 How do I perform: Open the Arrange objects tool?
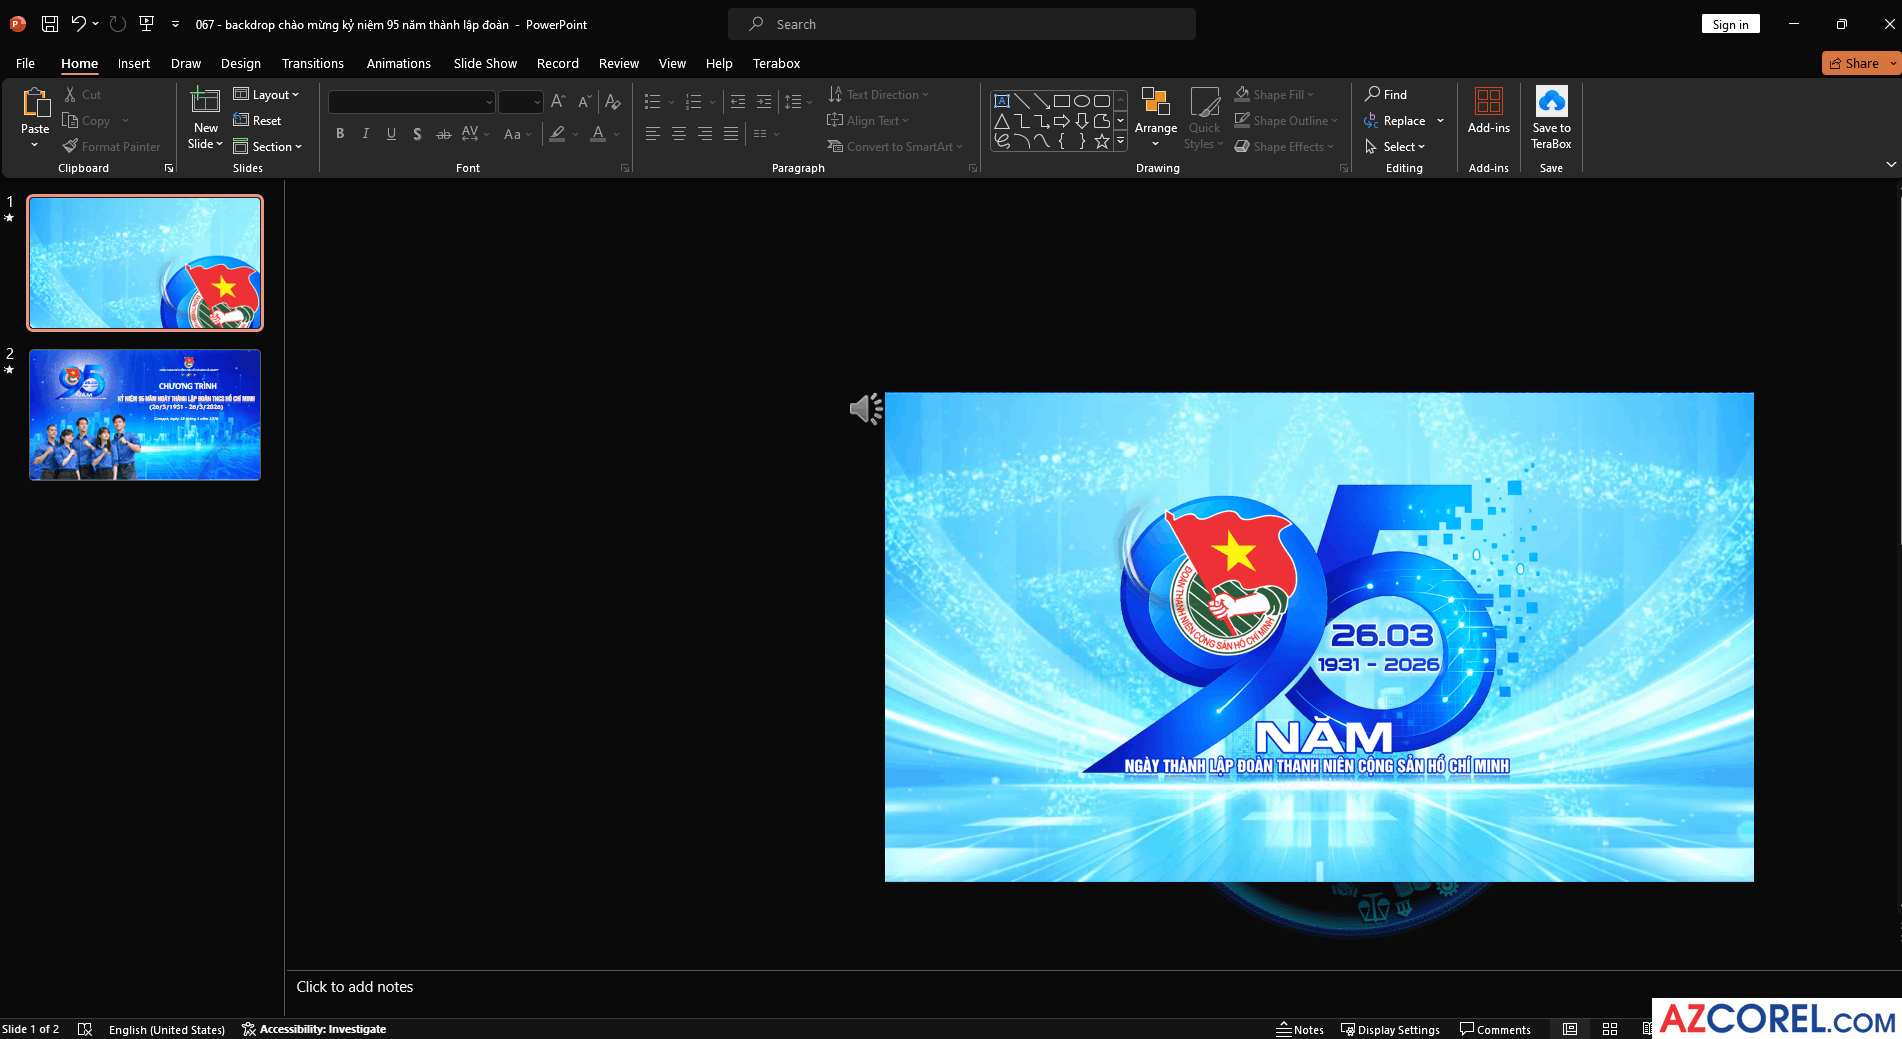(x=1155, y=117)
